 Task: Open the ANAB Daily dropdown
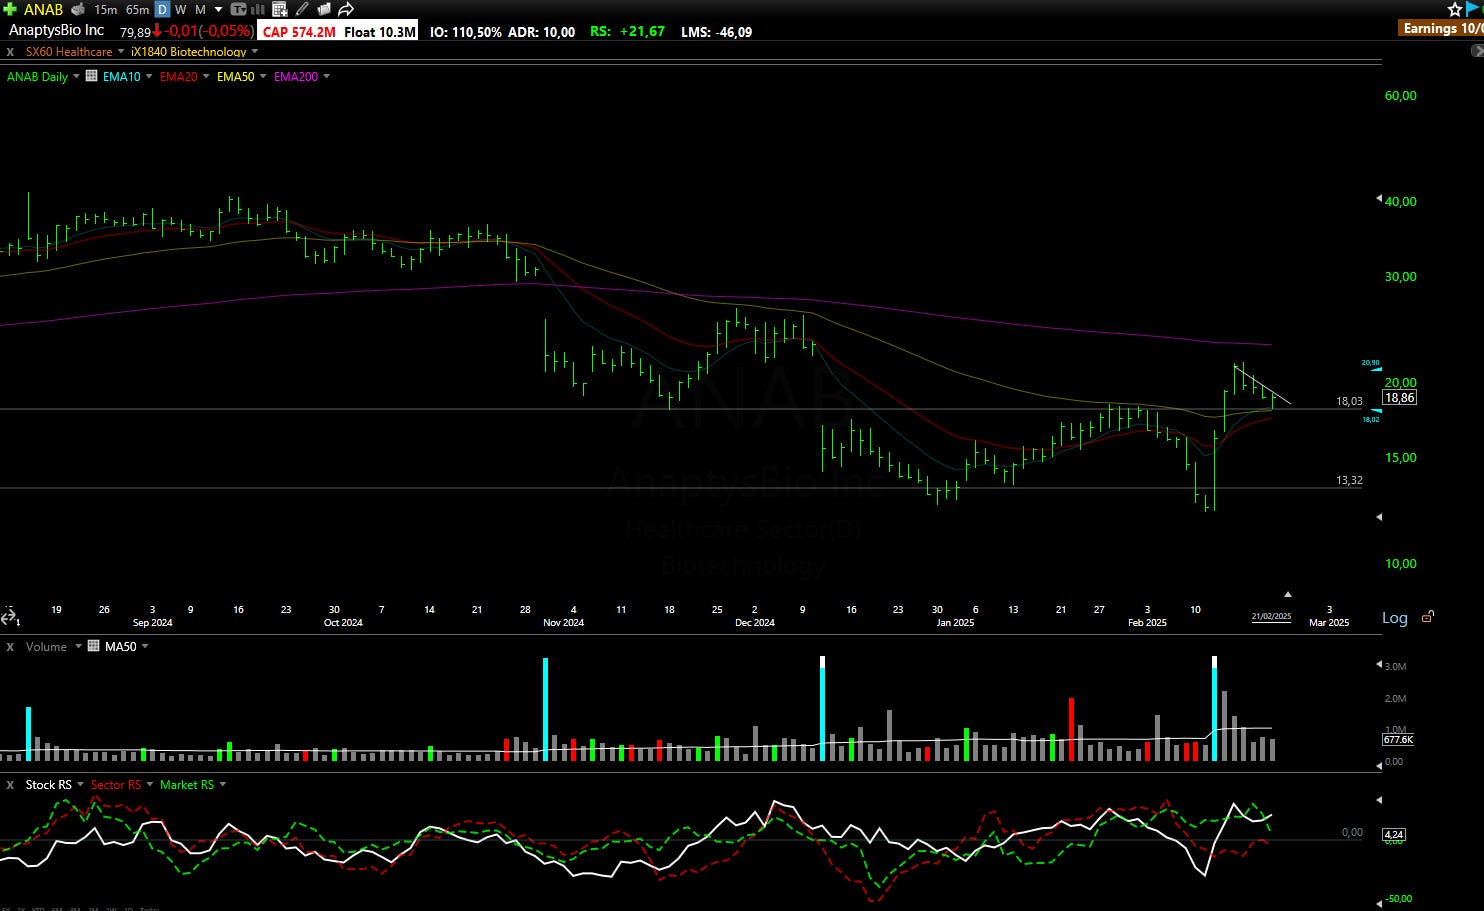tap(76, 77)
